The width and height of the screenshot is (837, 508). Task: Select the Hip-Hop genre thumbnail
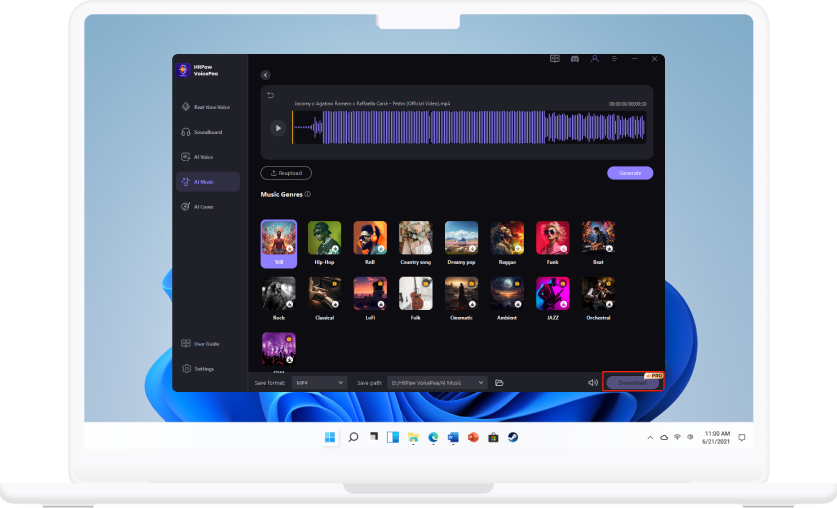(x=324, y=238)
